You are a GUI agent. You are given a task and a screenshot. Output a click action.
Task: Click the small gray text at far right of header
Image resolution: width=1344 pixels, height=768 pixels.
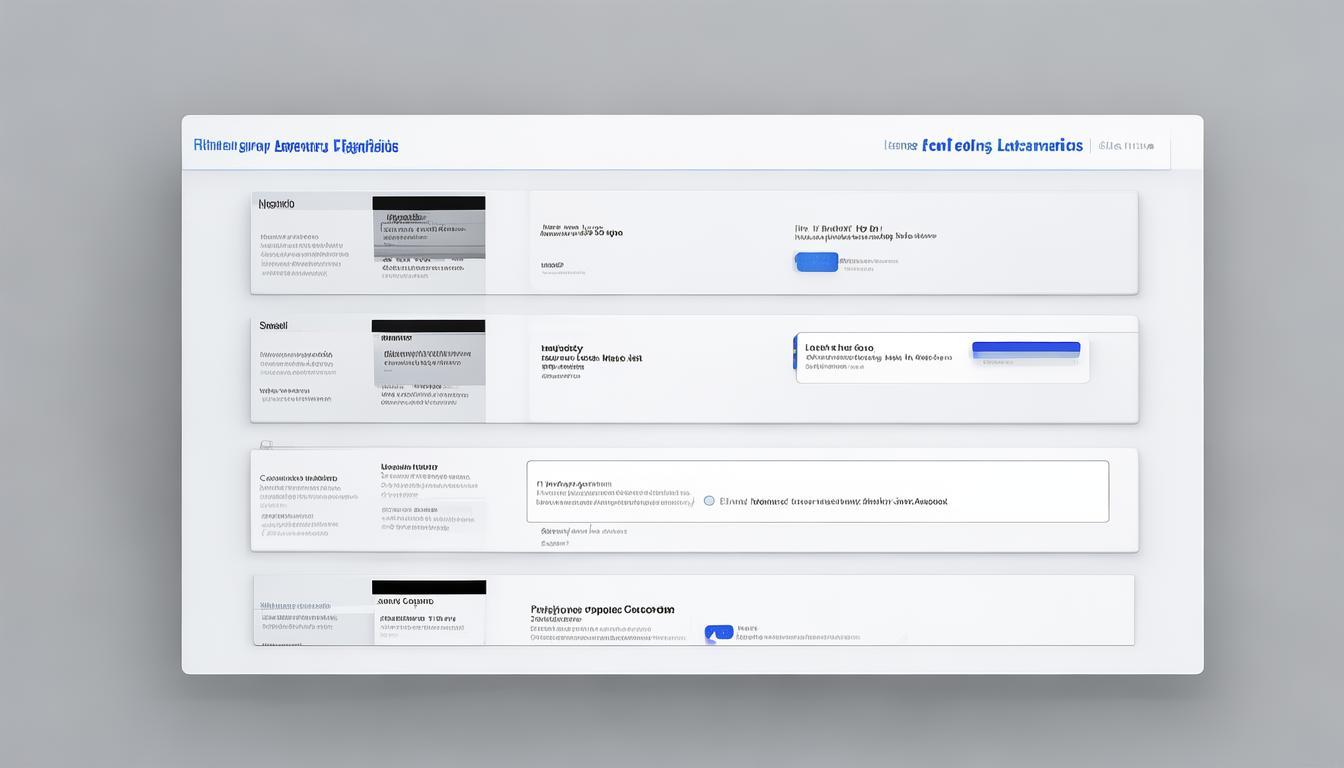[1126, 146]
